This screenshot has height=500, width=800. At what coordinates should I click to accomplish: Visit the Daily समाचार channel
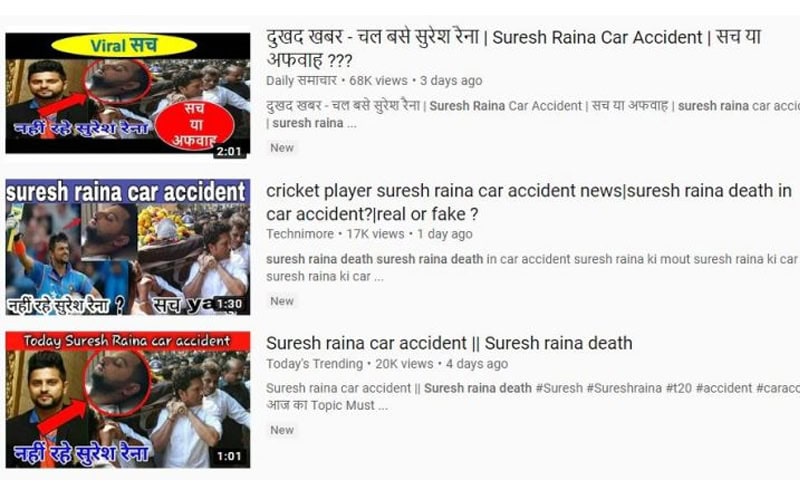(x=301, y=81)
